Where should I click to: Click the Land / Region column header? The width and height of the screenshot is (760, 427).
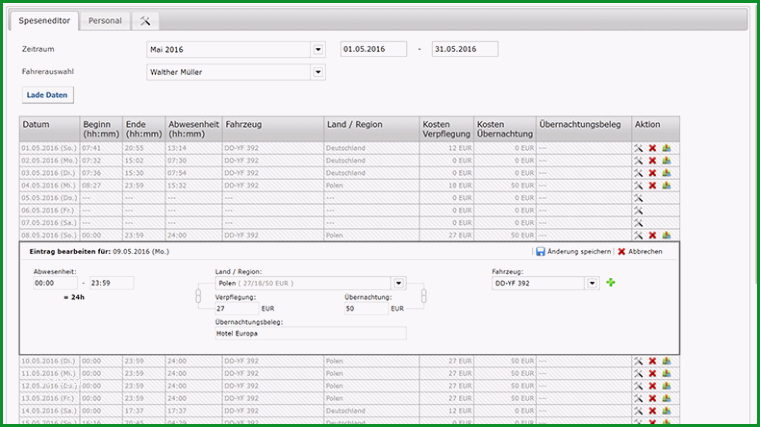[x=371, y=129]
